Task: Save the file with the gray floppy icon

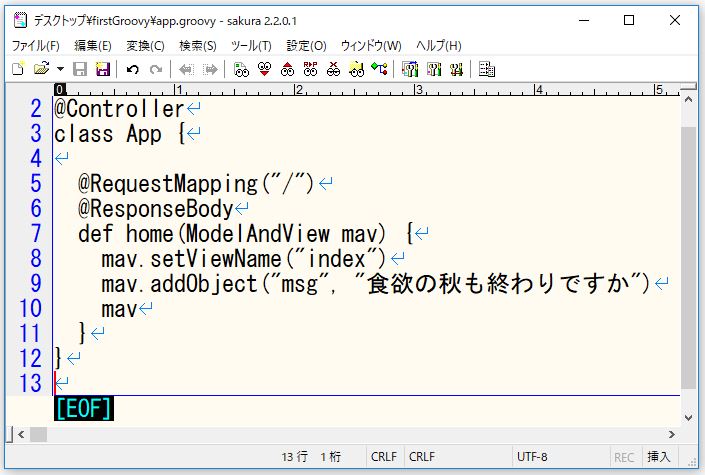Action: [80, 69]
